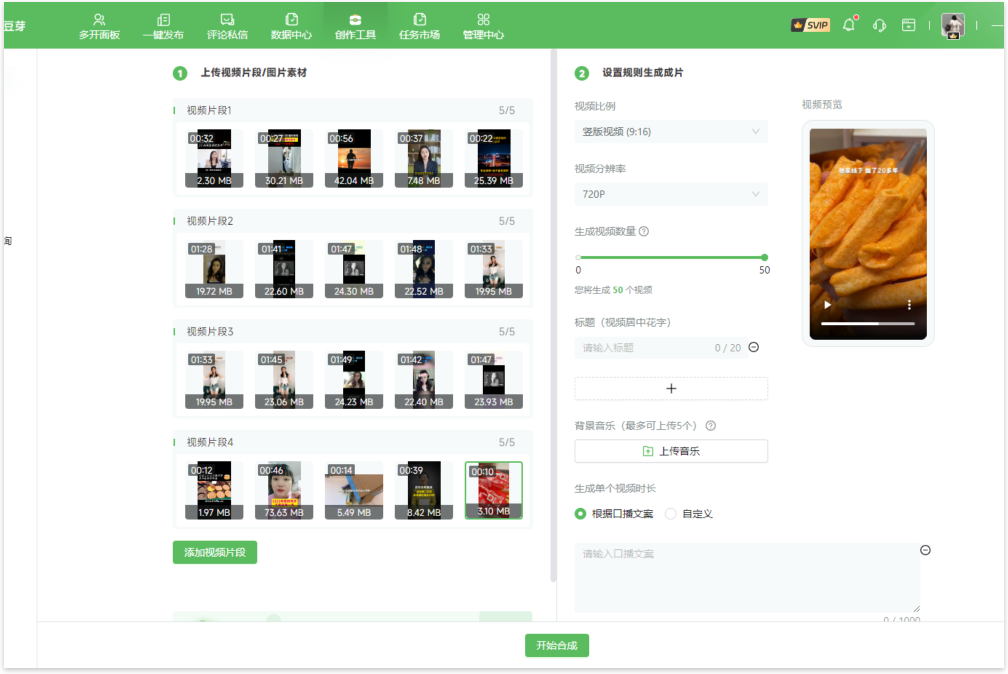Remove the title field with minus icon

tap(754, 347)
